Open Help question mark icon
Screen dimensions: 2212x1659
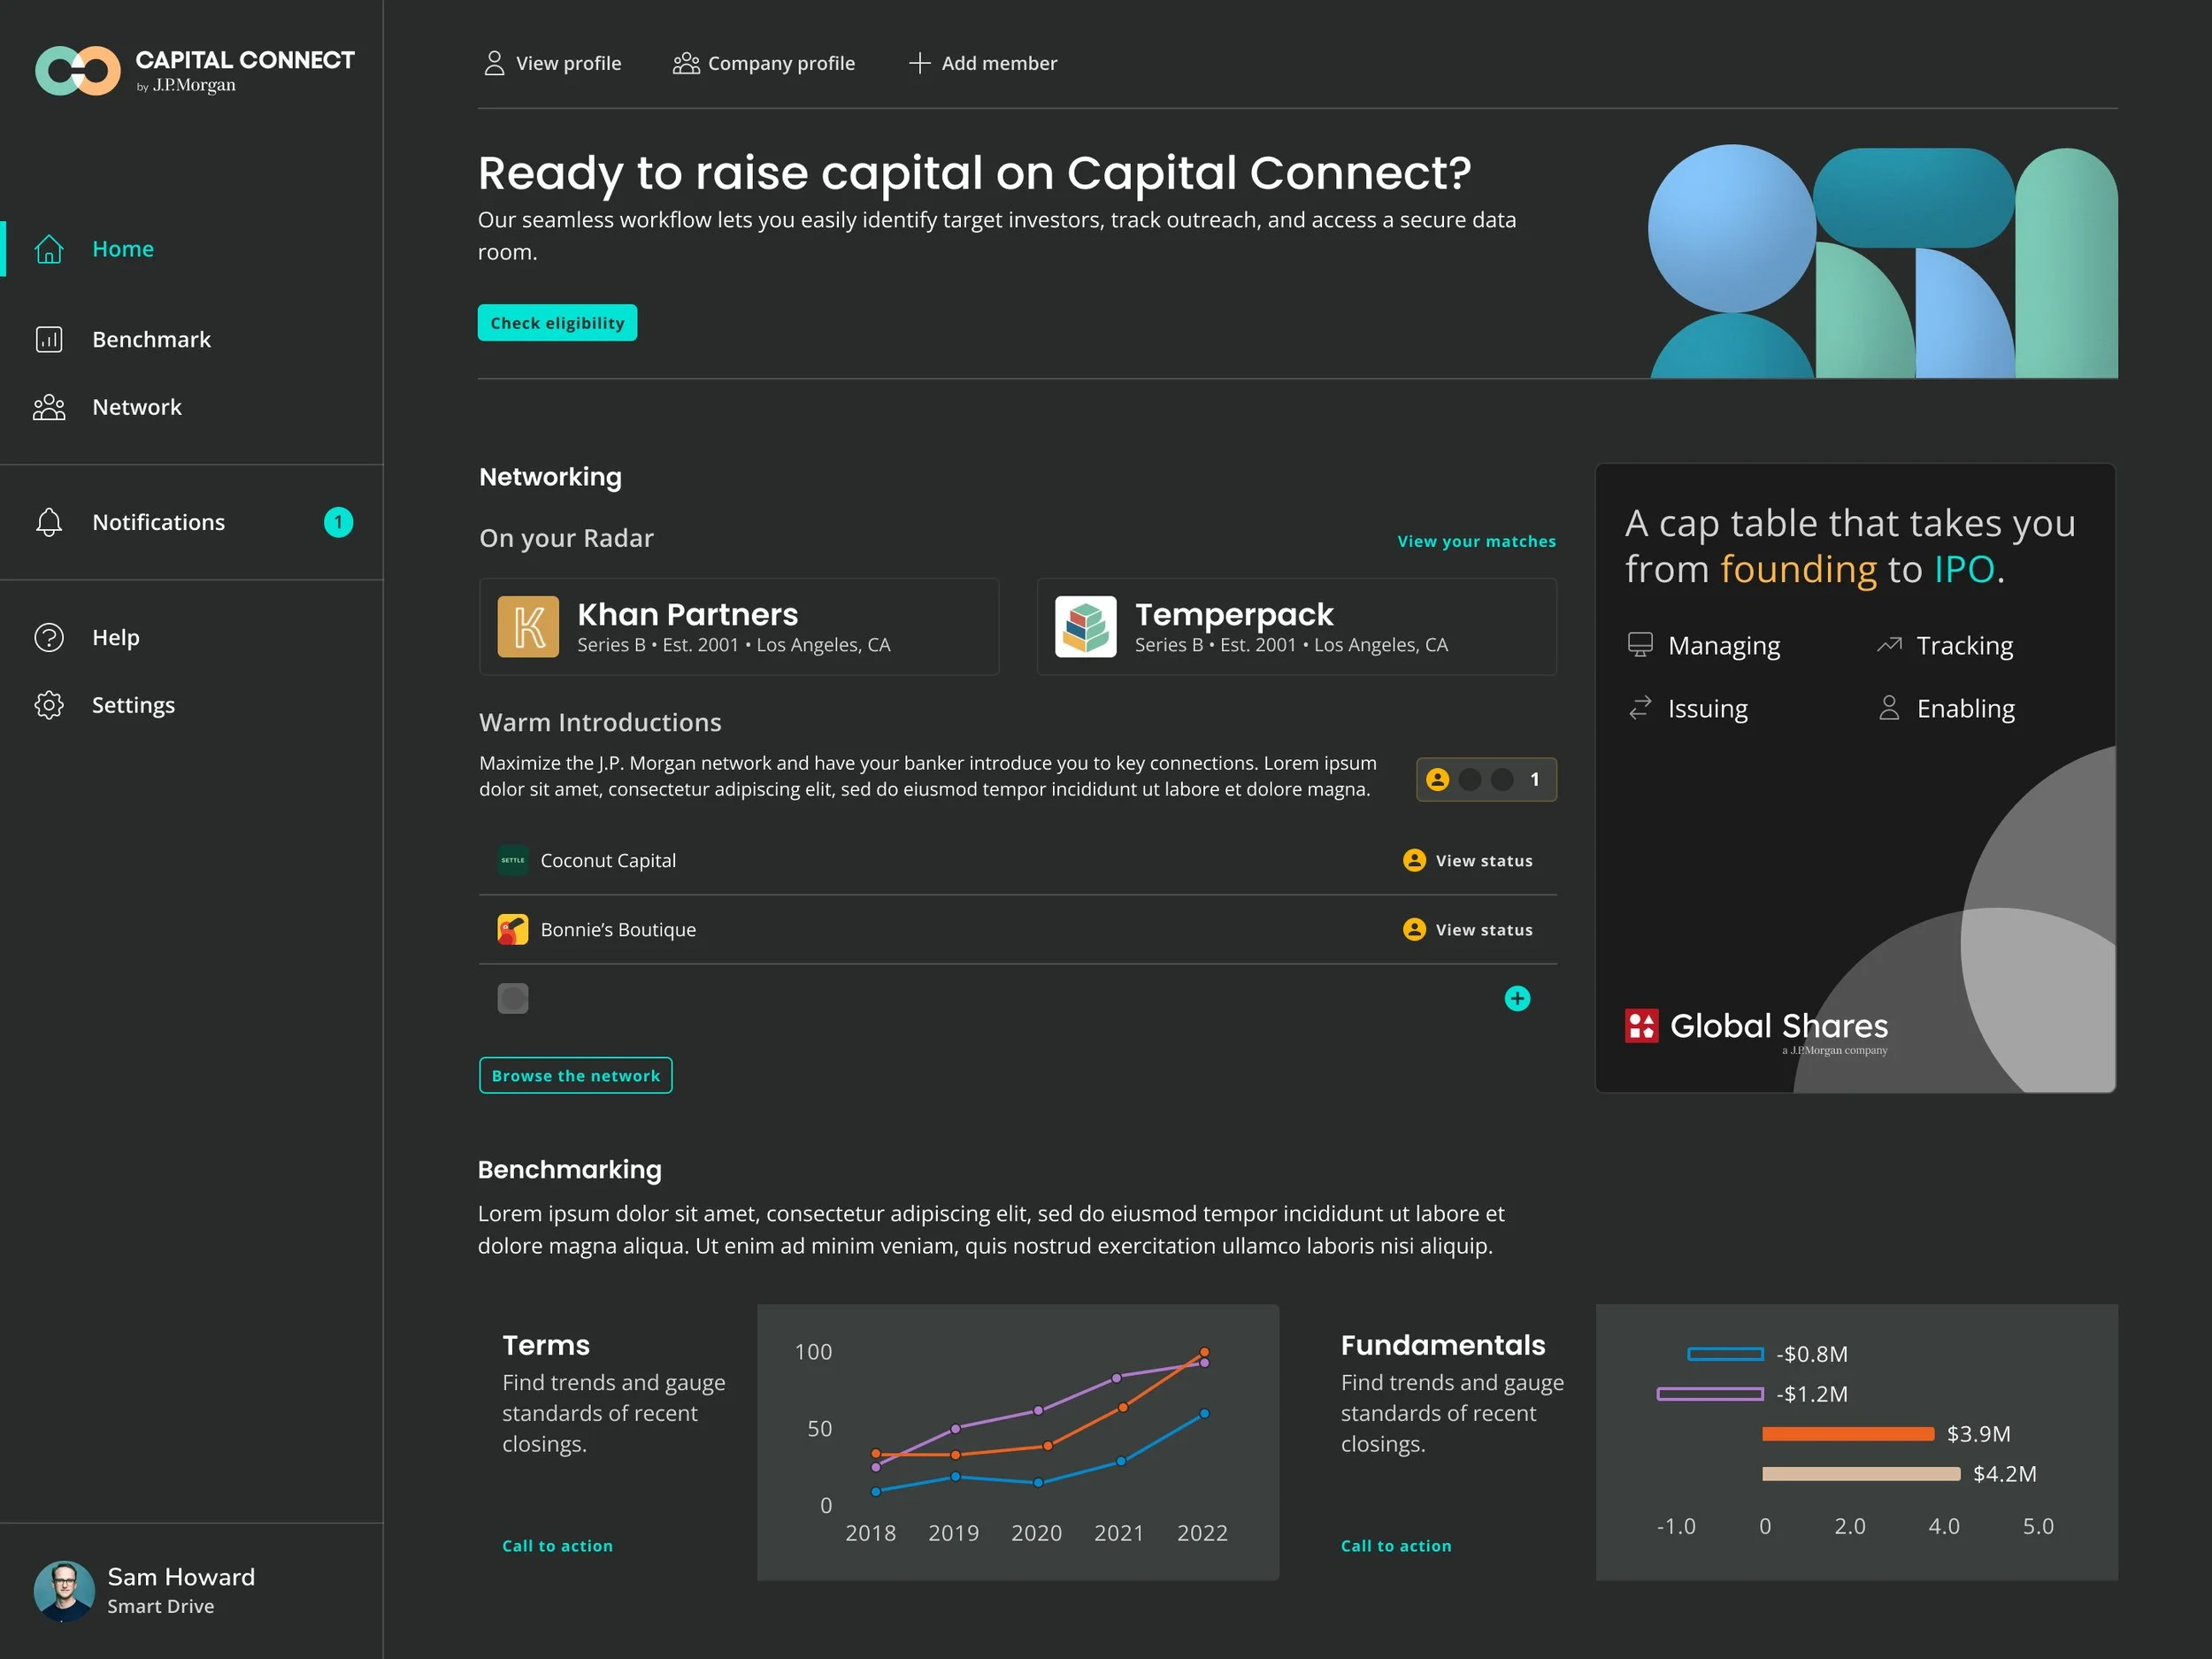tap(49, 638)
